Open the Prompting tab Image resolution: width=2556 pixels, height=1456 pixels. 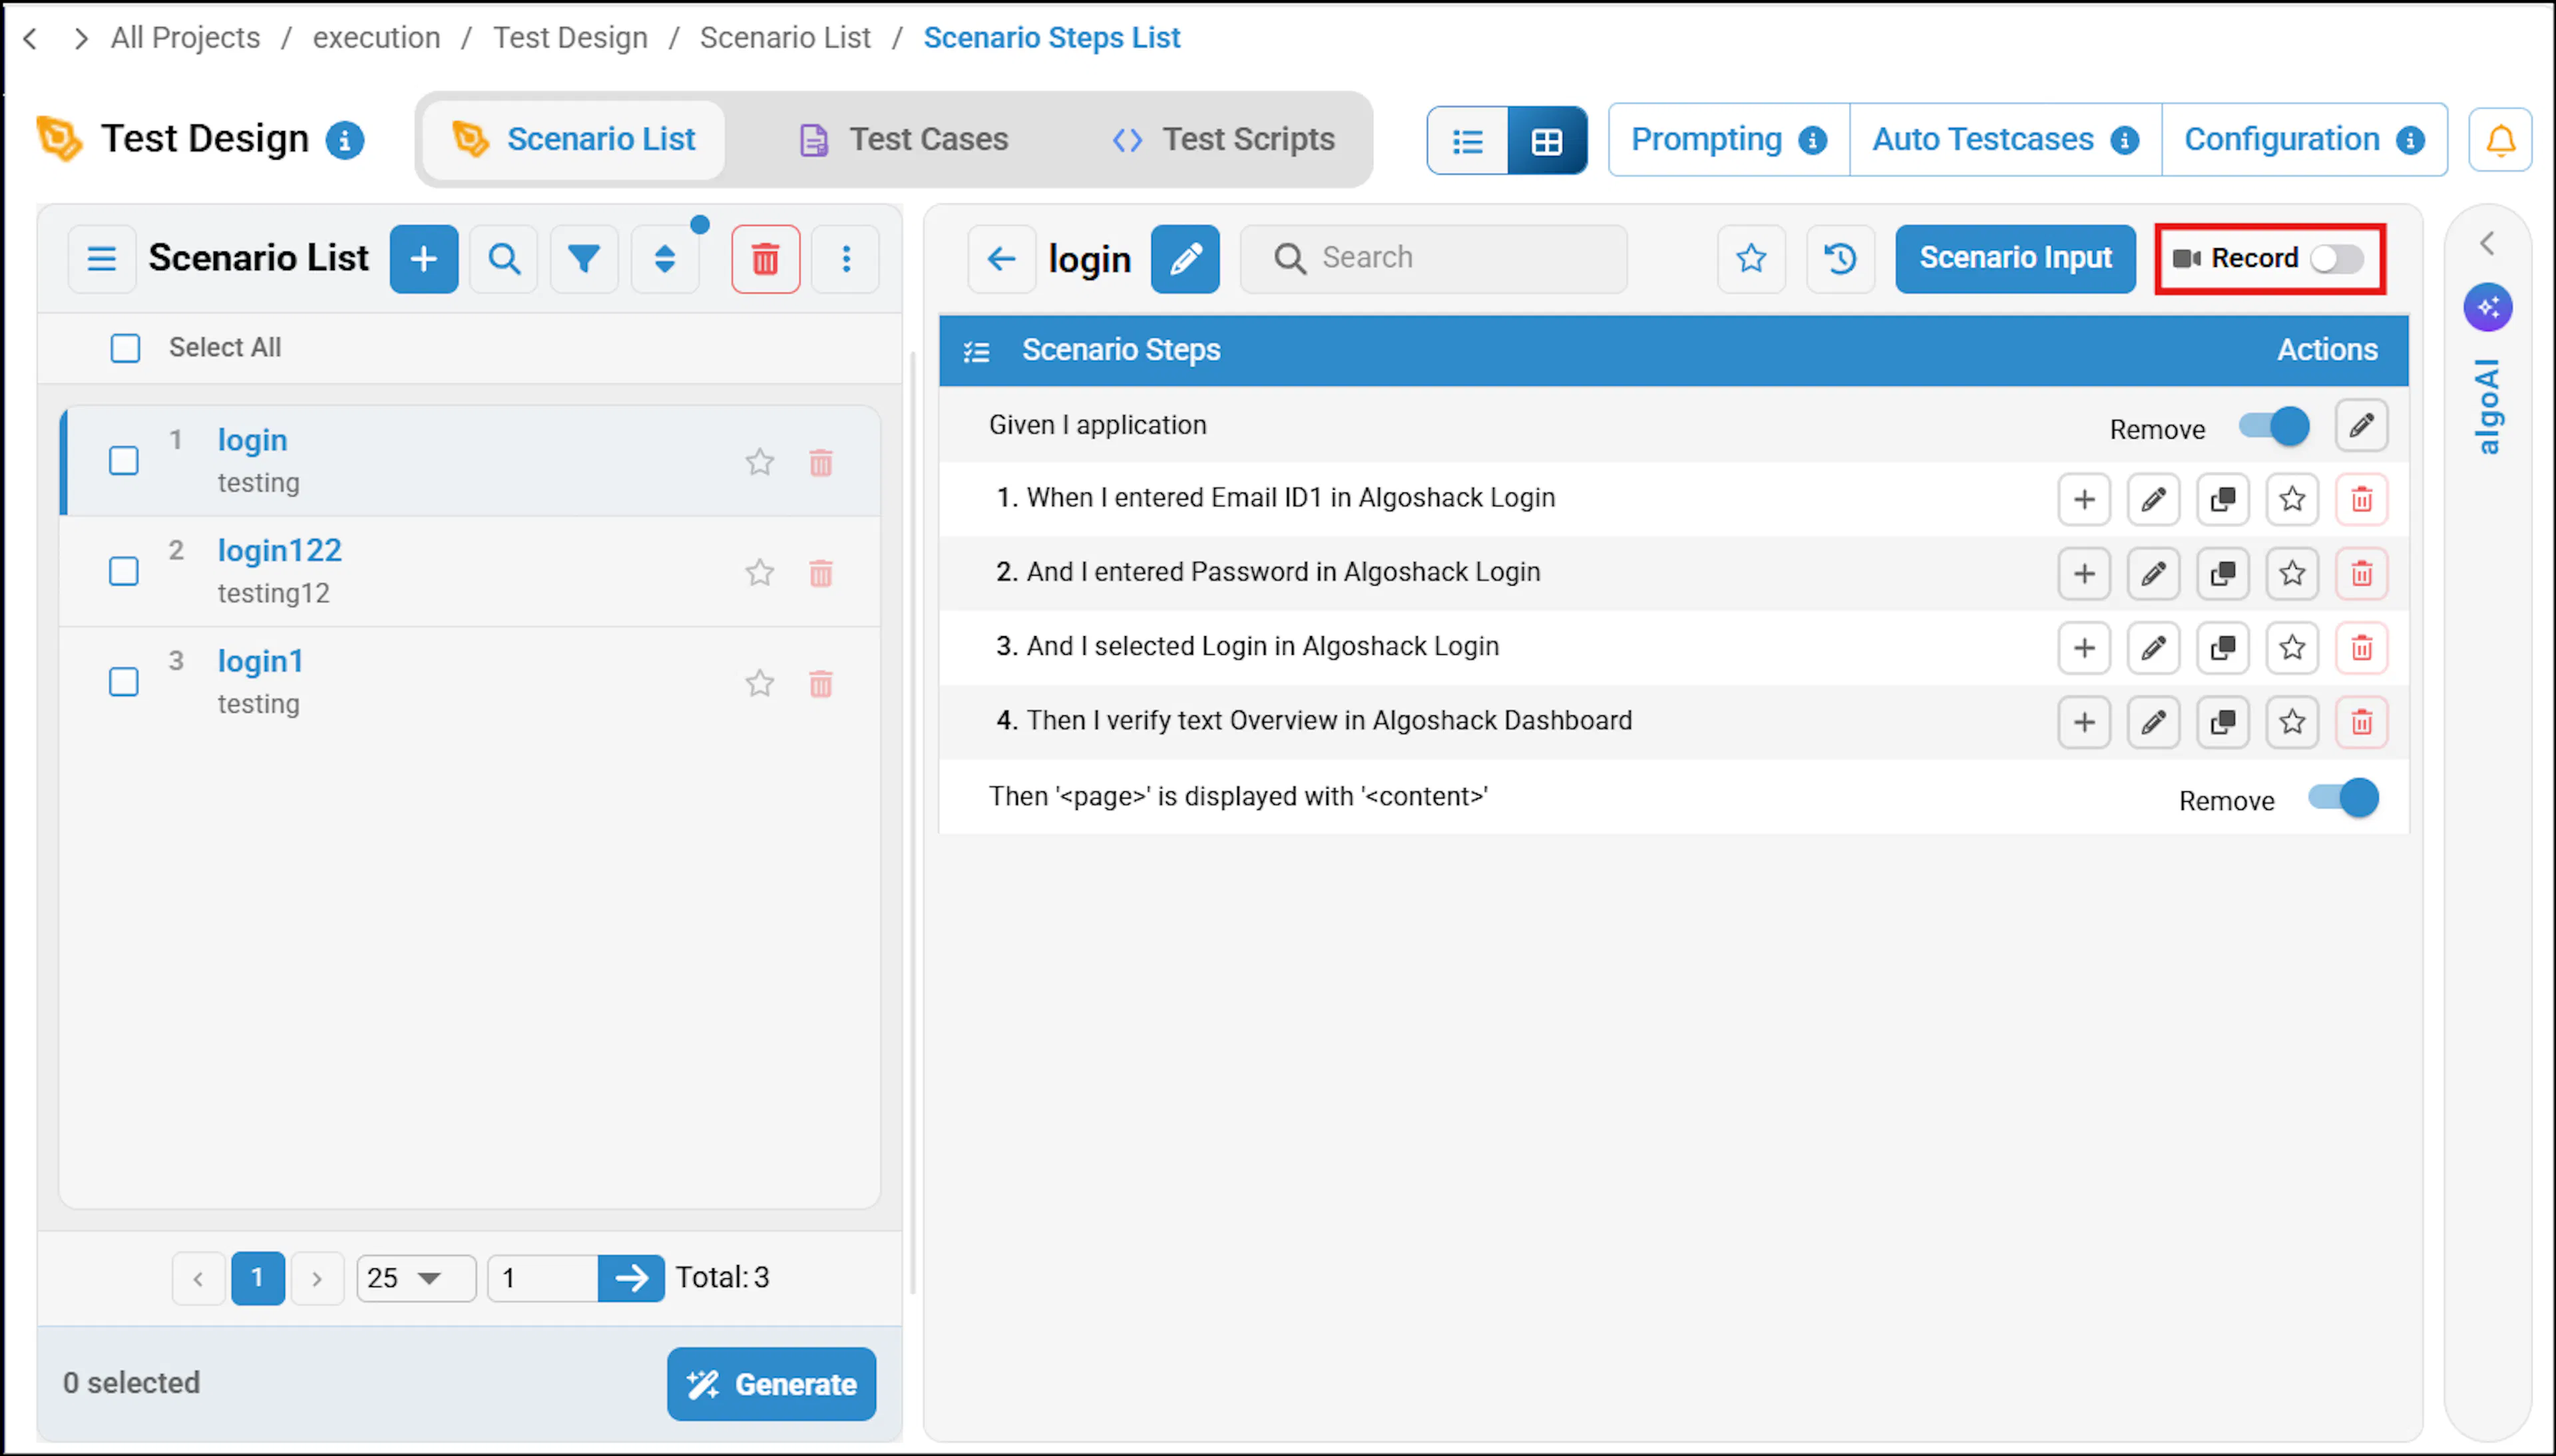(x=1728, y=140)
